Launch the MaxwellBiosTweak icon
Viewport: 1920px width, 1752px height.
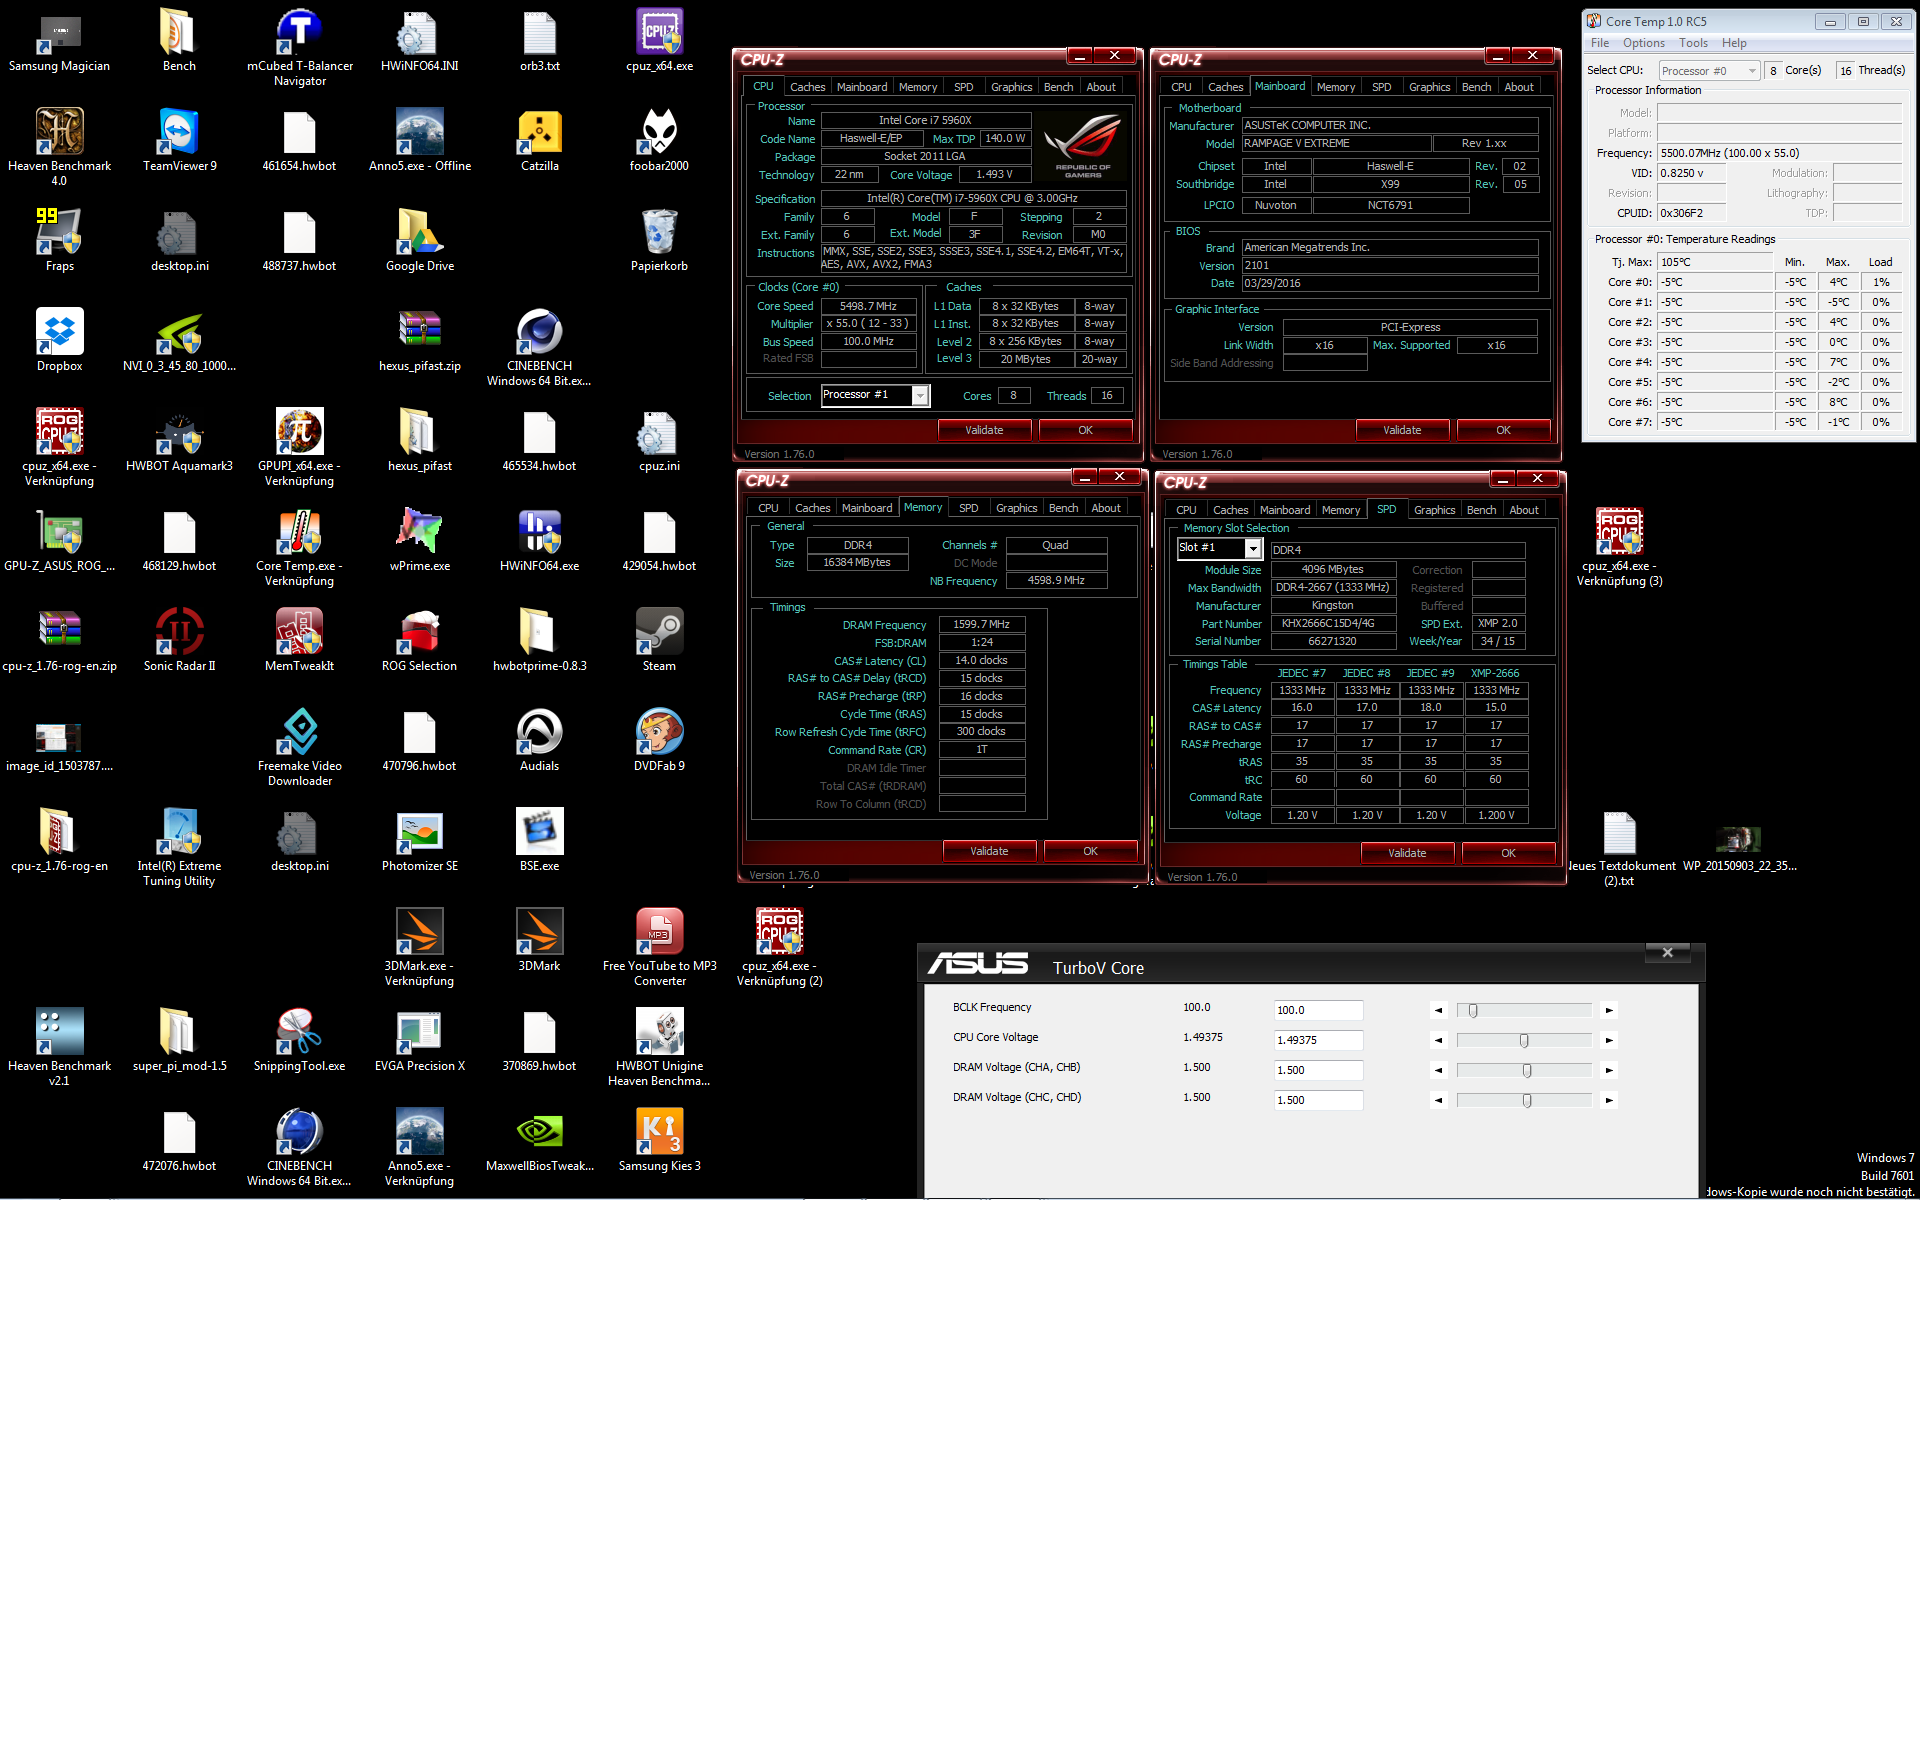(539, 1141)
